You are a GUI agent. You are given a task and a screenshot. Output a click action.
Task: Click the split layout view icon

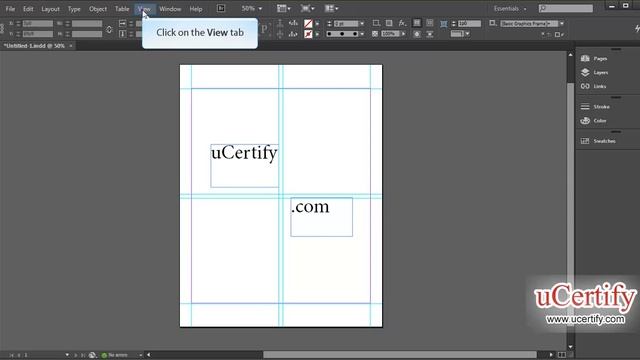point(562,355)
